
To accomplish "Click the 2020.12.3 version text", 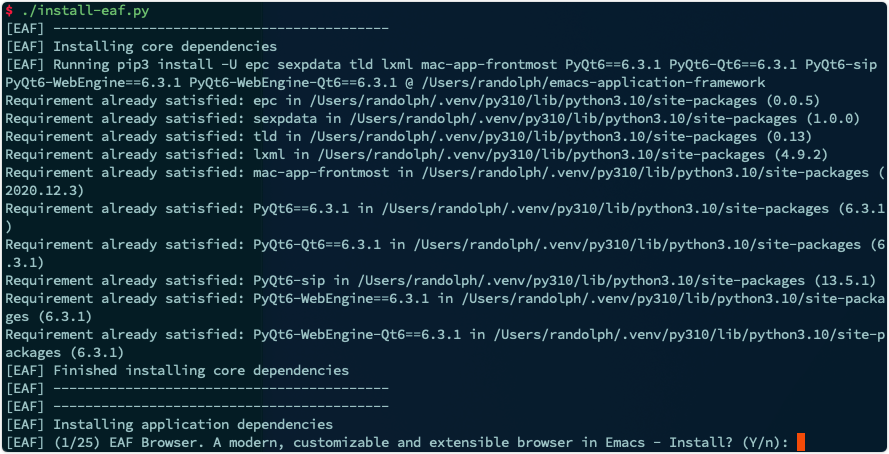I will click(44, 190).
